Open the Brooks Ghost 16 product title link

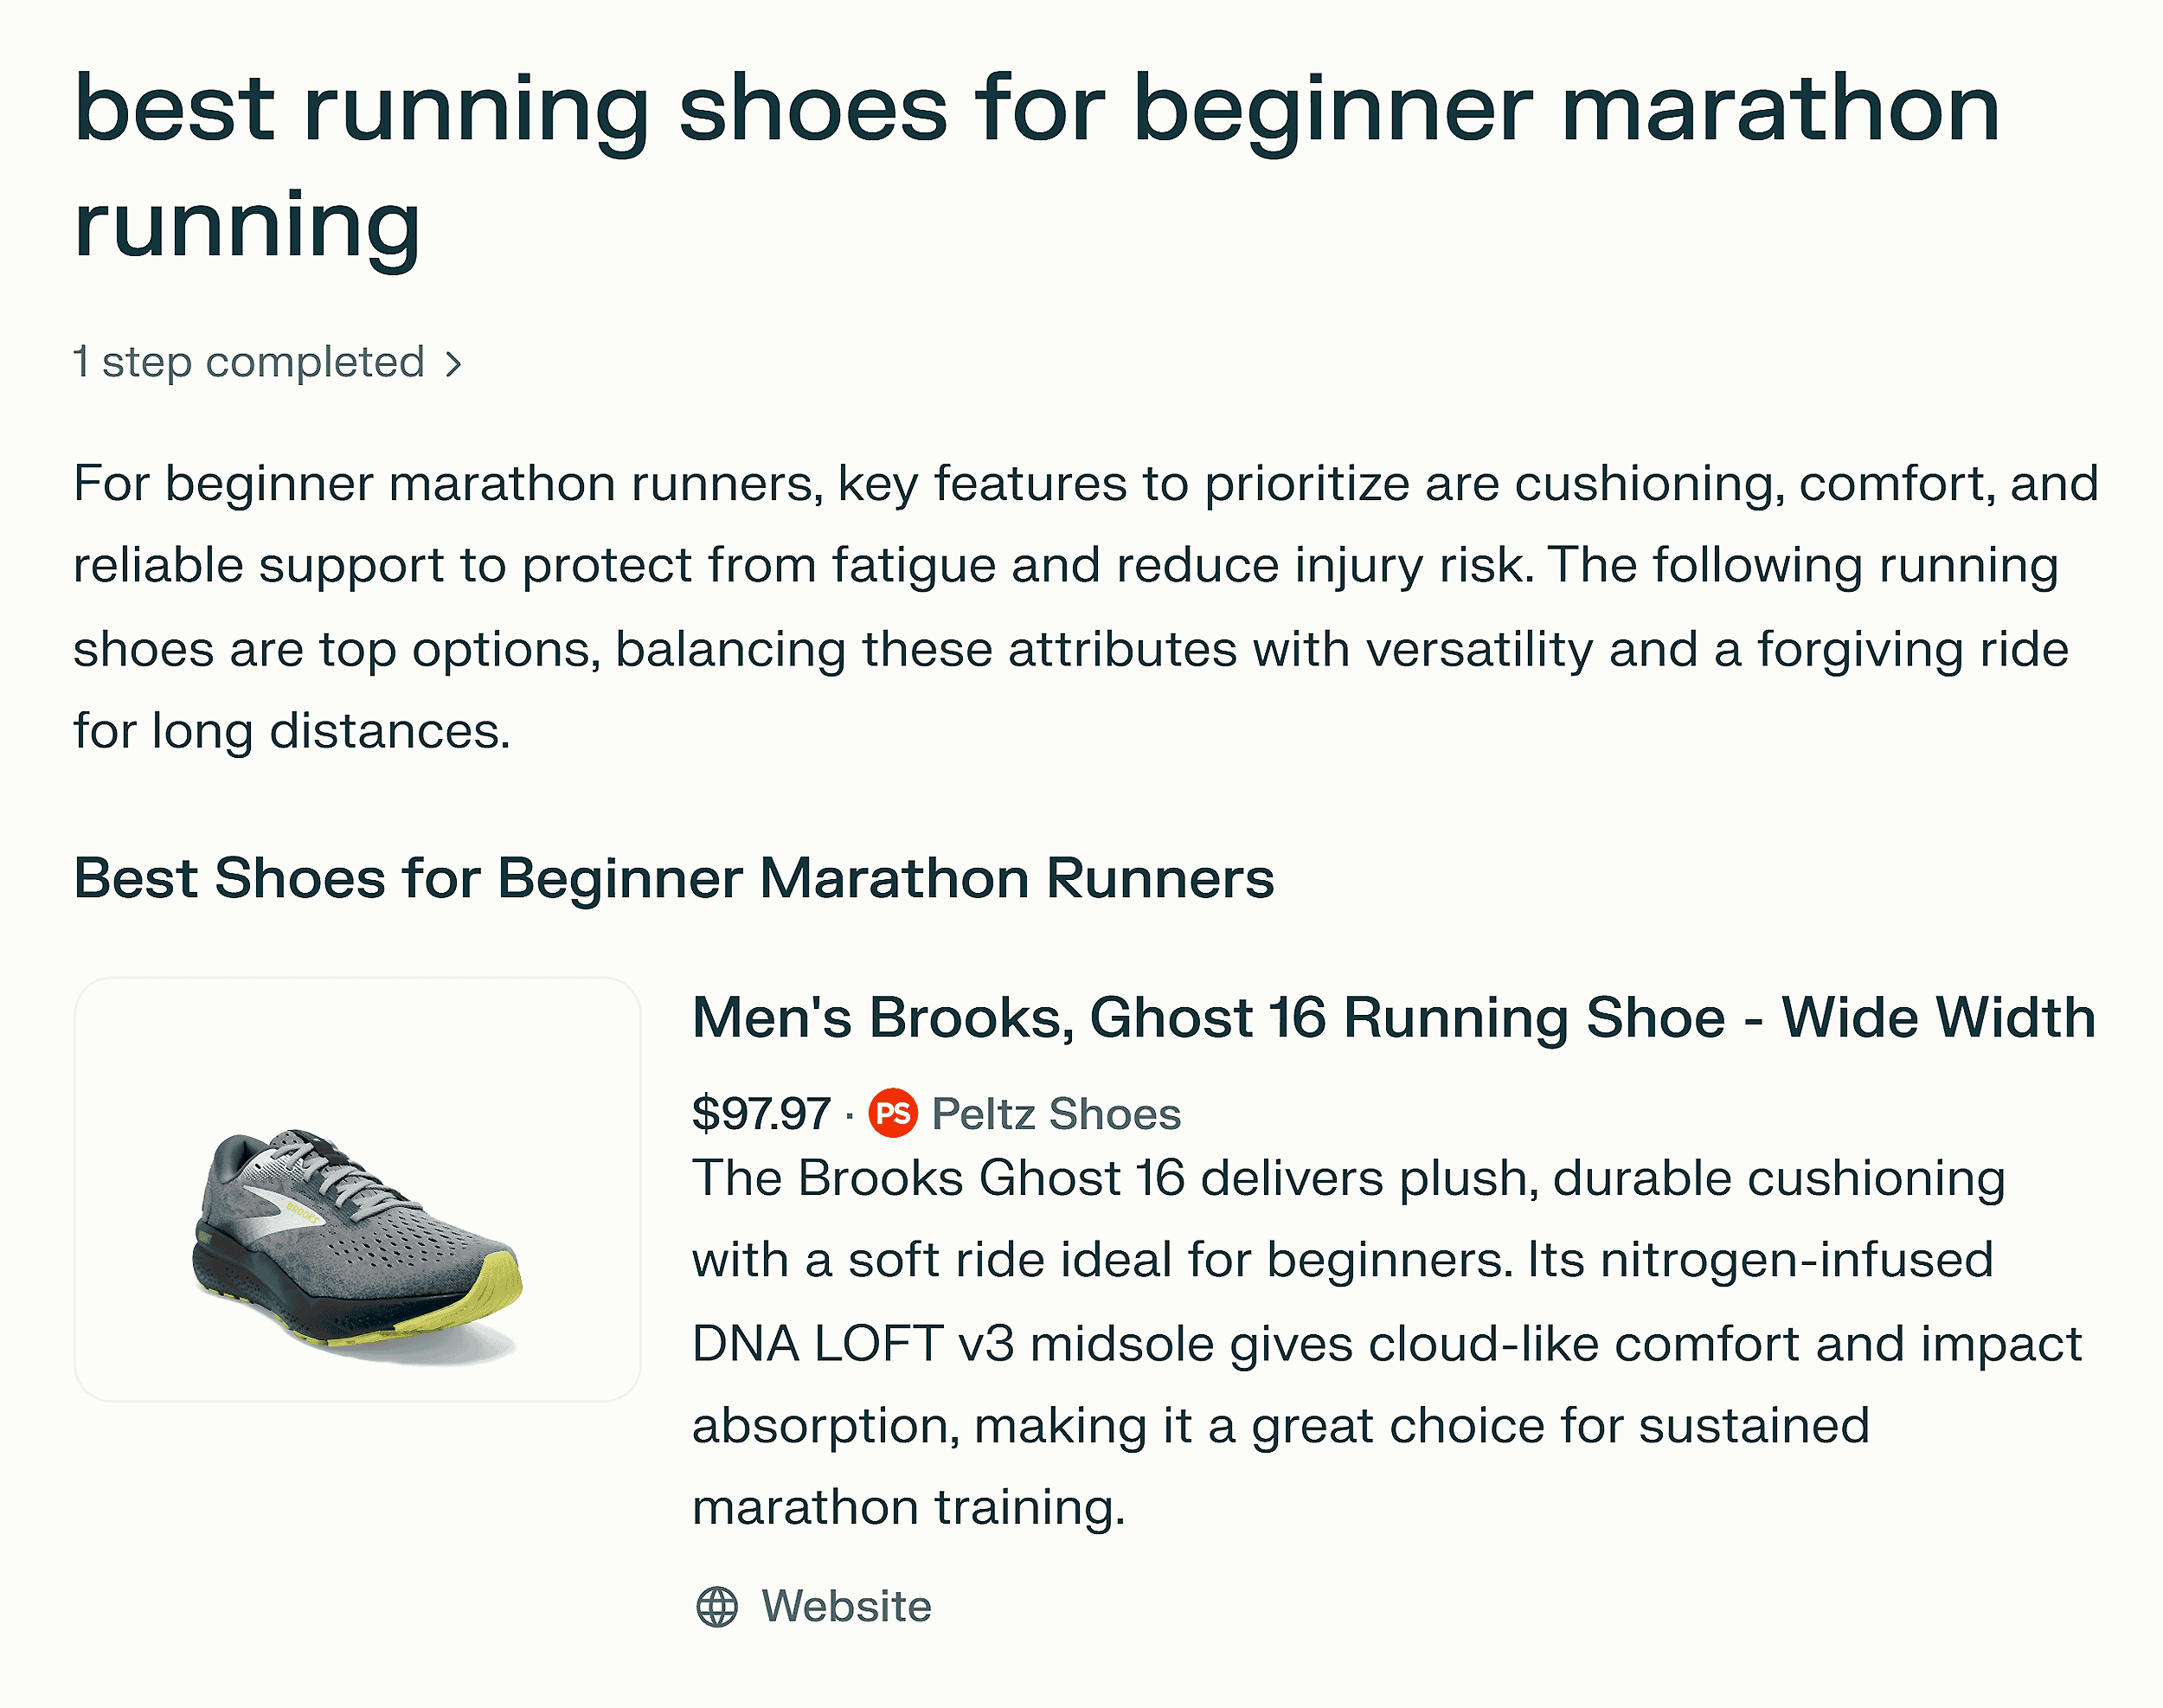pyautogui.click(x=1394, y=1018)
